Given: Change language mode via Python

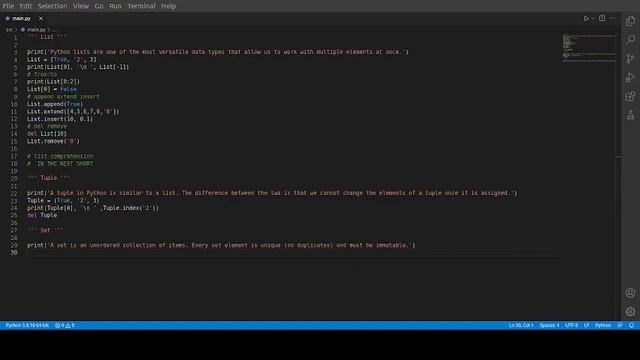Looking at the screenshot, I should [603, 325].
